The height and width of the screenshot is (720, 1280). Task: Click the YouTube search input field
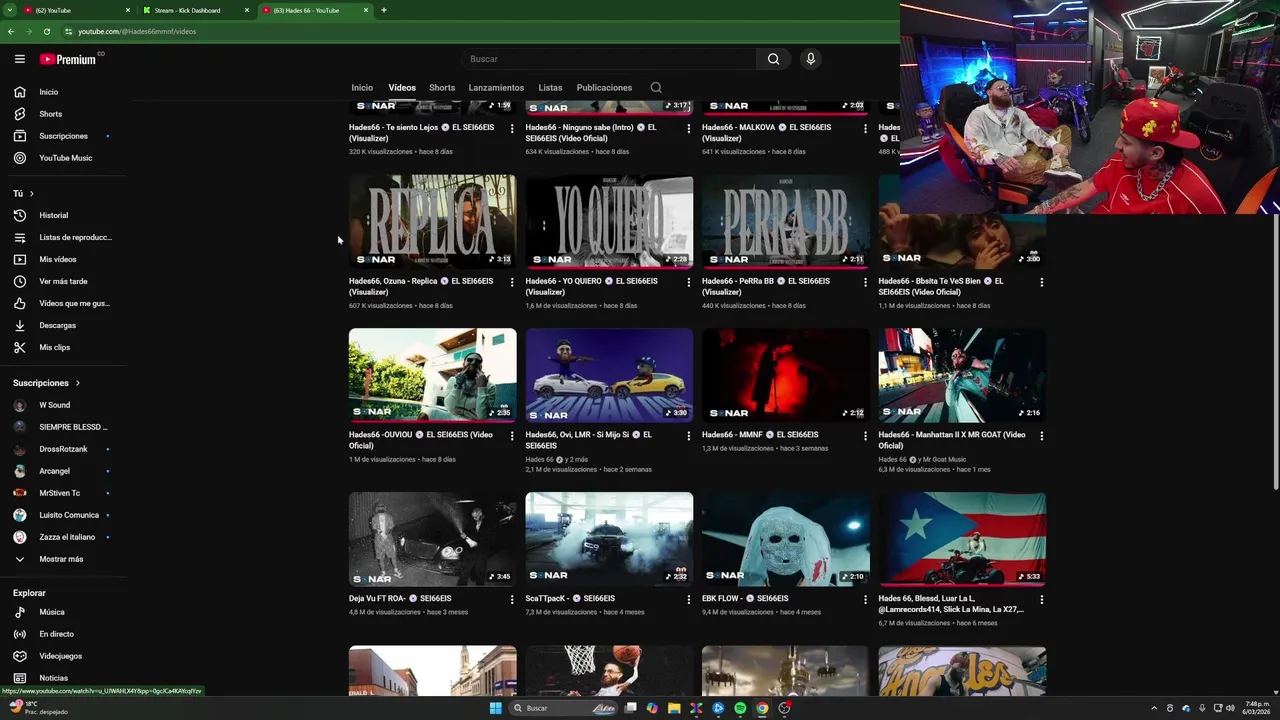tap(610, 59)
